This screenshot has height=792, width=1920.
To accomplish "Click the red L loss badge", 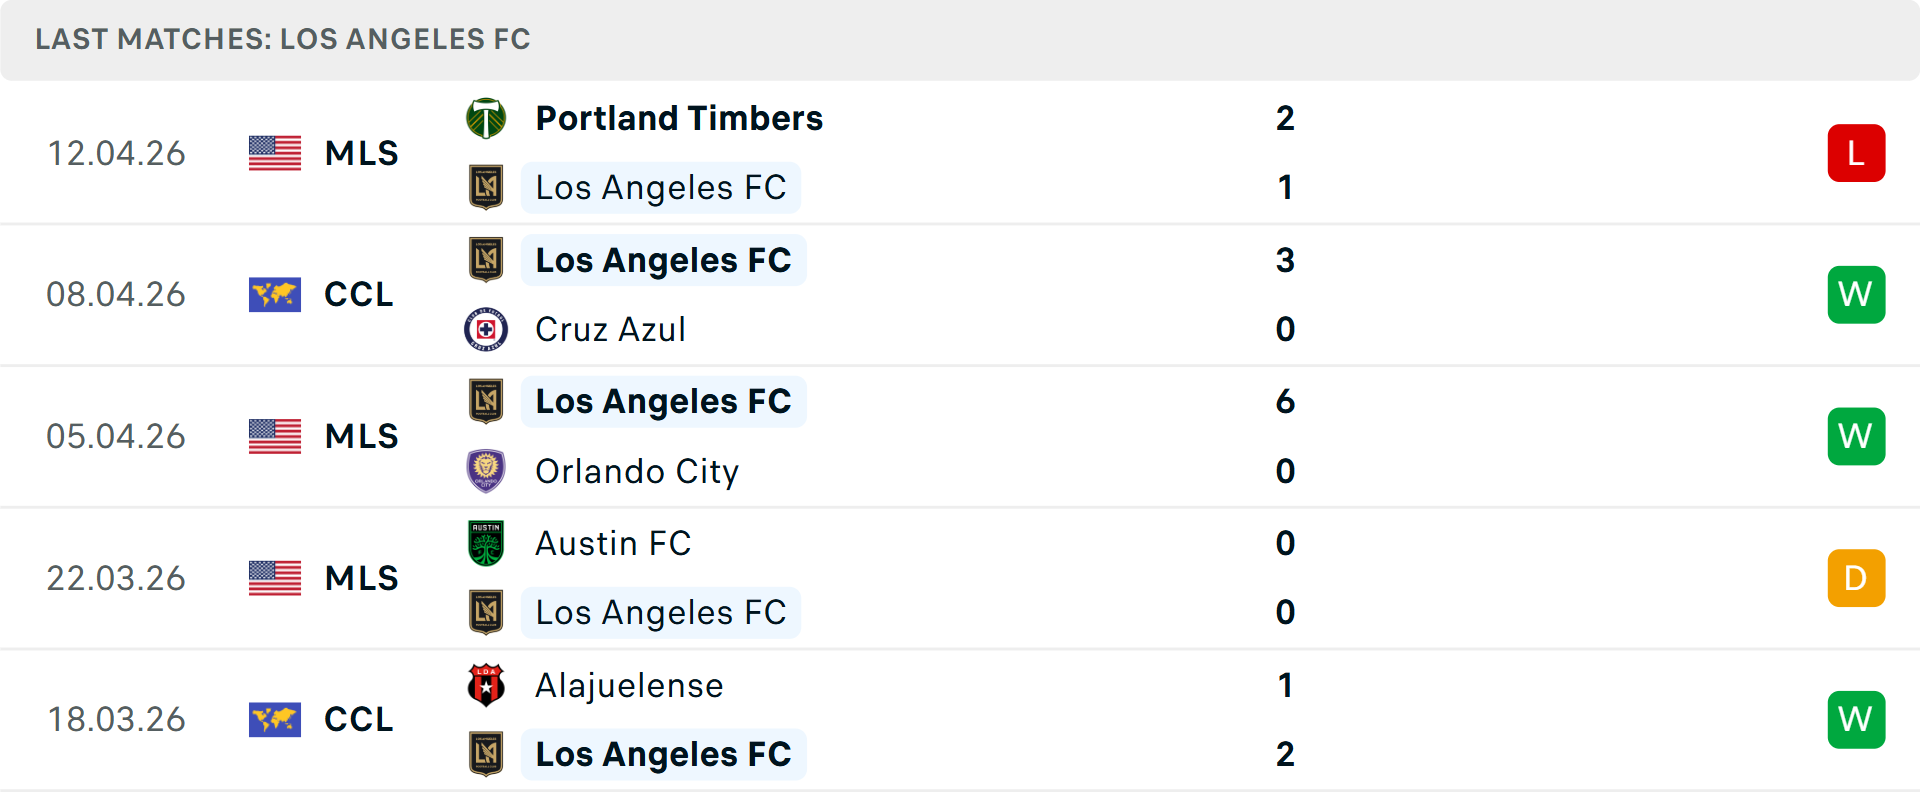I will coord(1856,153).
